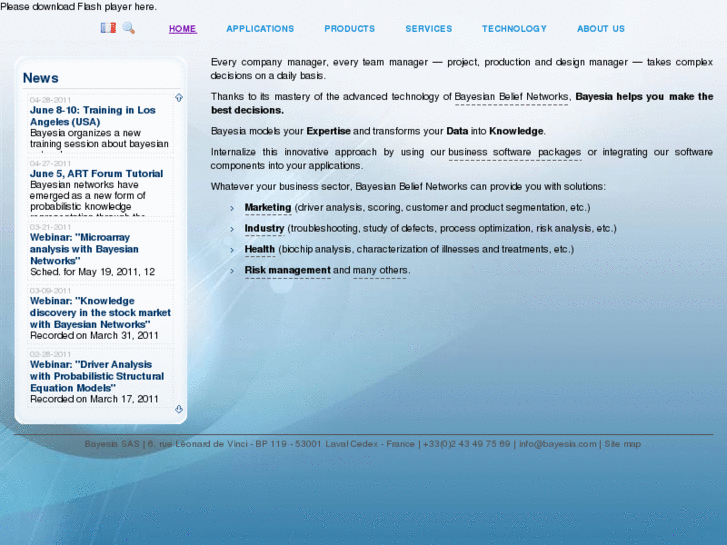Image resolution: width=727 pixels, height=545 pixels.
Task: Follow the many others link
Action: click(380, 270)
